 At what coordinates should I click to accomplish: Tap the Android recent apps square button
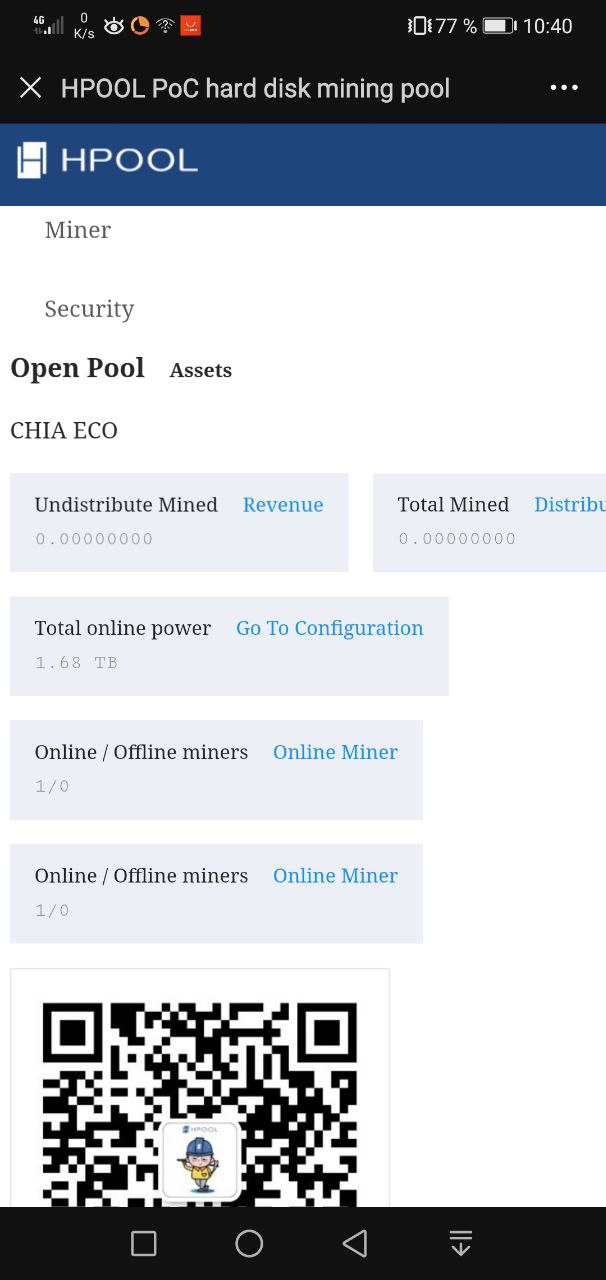tap(144, 1243)
